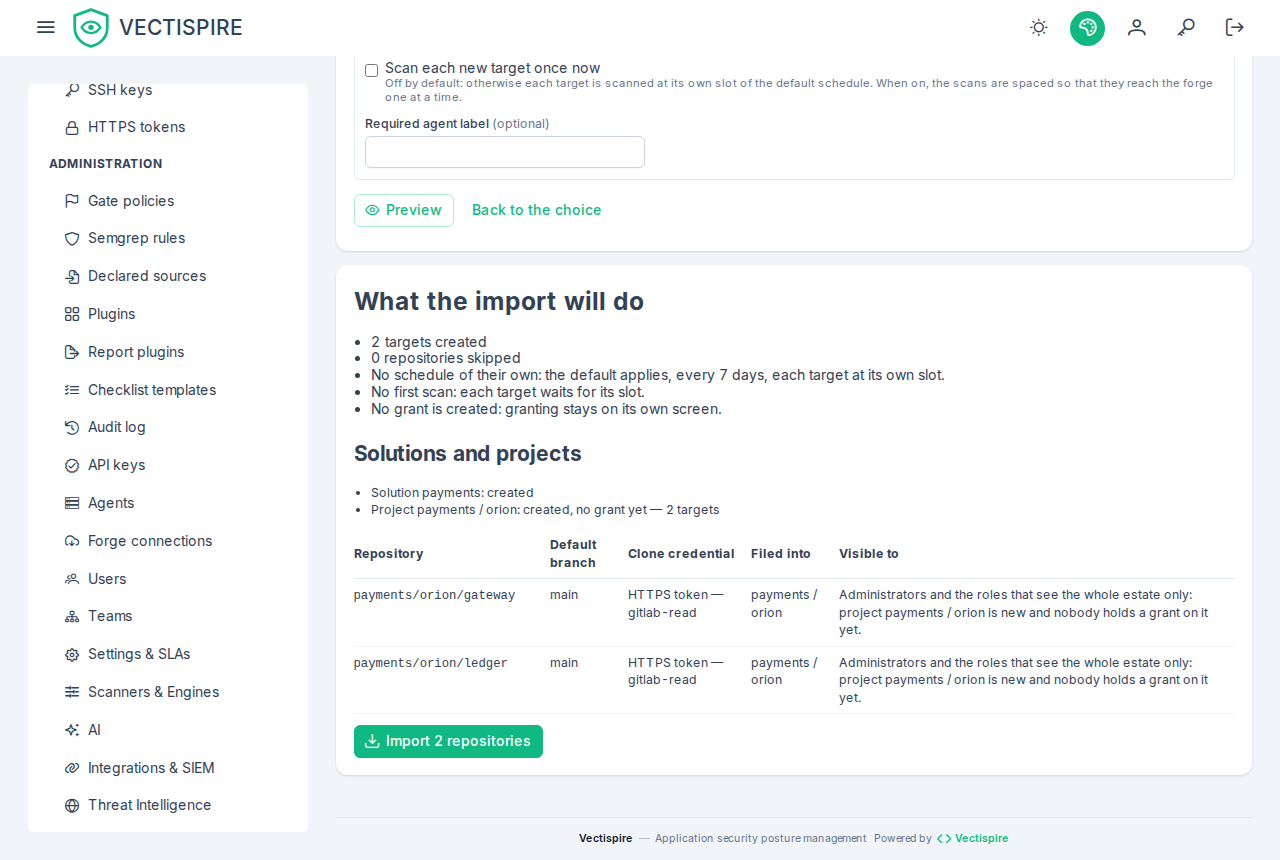Click the Plugins grid icon
Image resolution: width=1280 pixels, height=860 pixels.
click(x=72, y=314)
